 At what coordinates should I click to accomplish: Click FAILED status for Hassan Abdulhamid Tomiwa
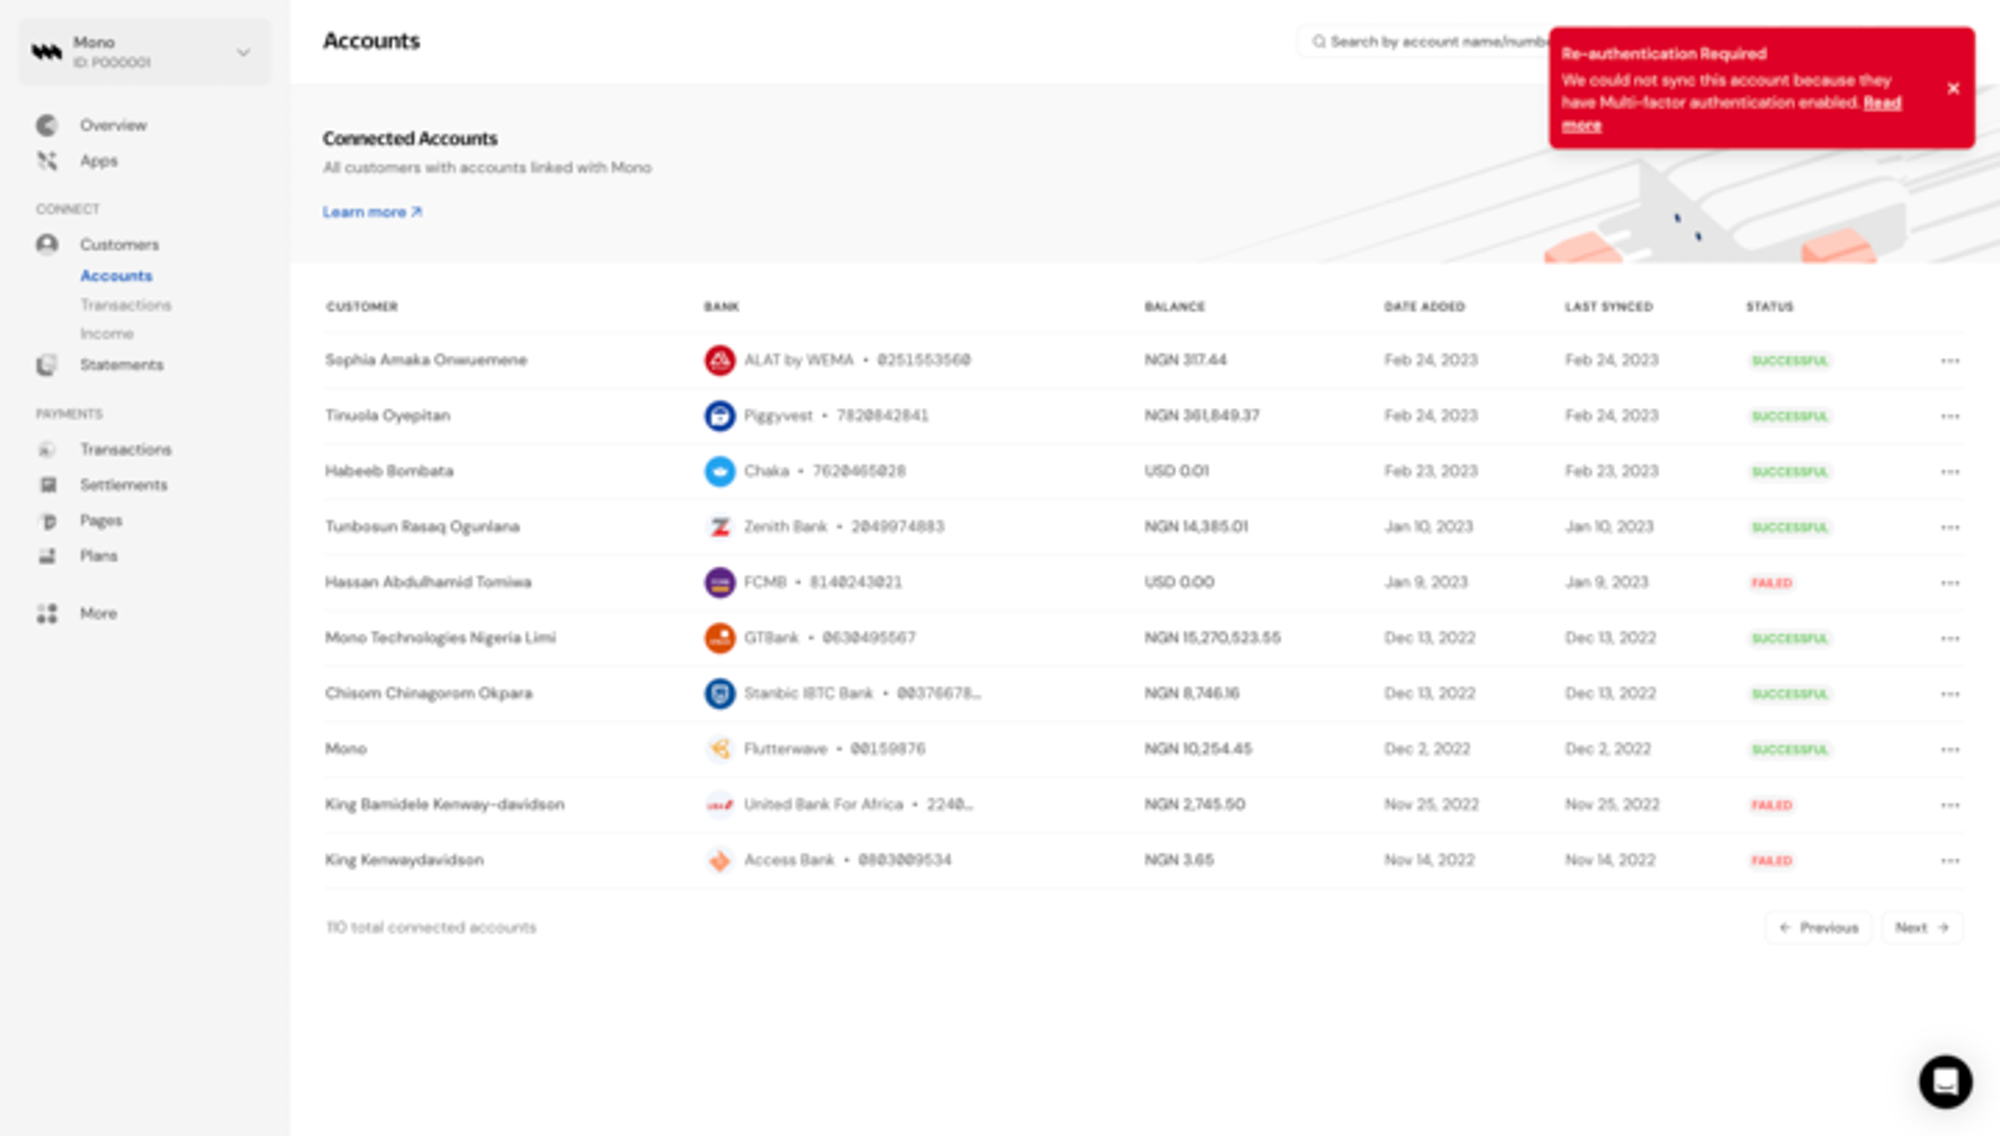point(1771,582)
